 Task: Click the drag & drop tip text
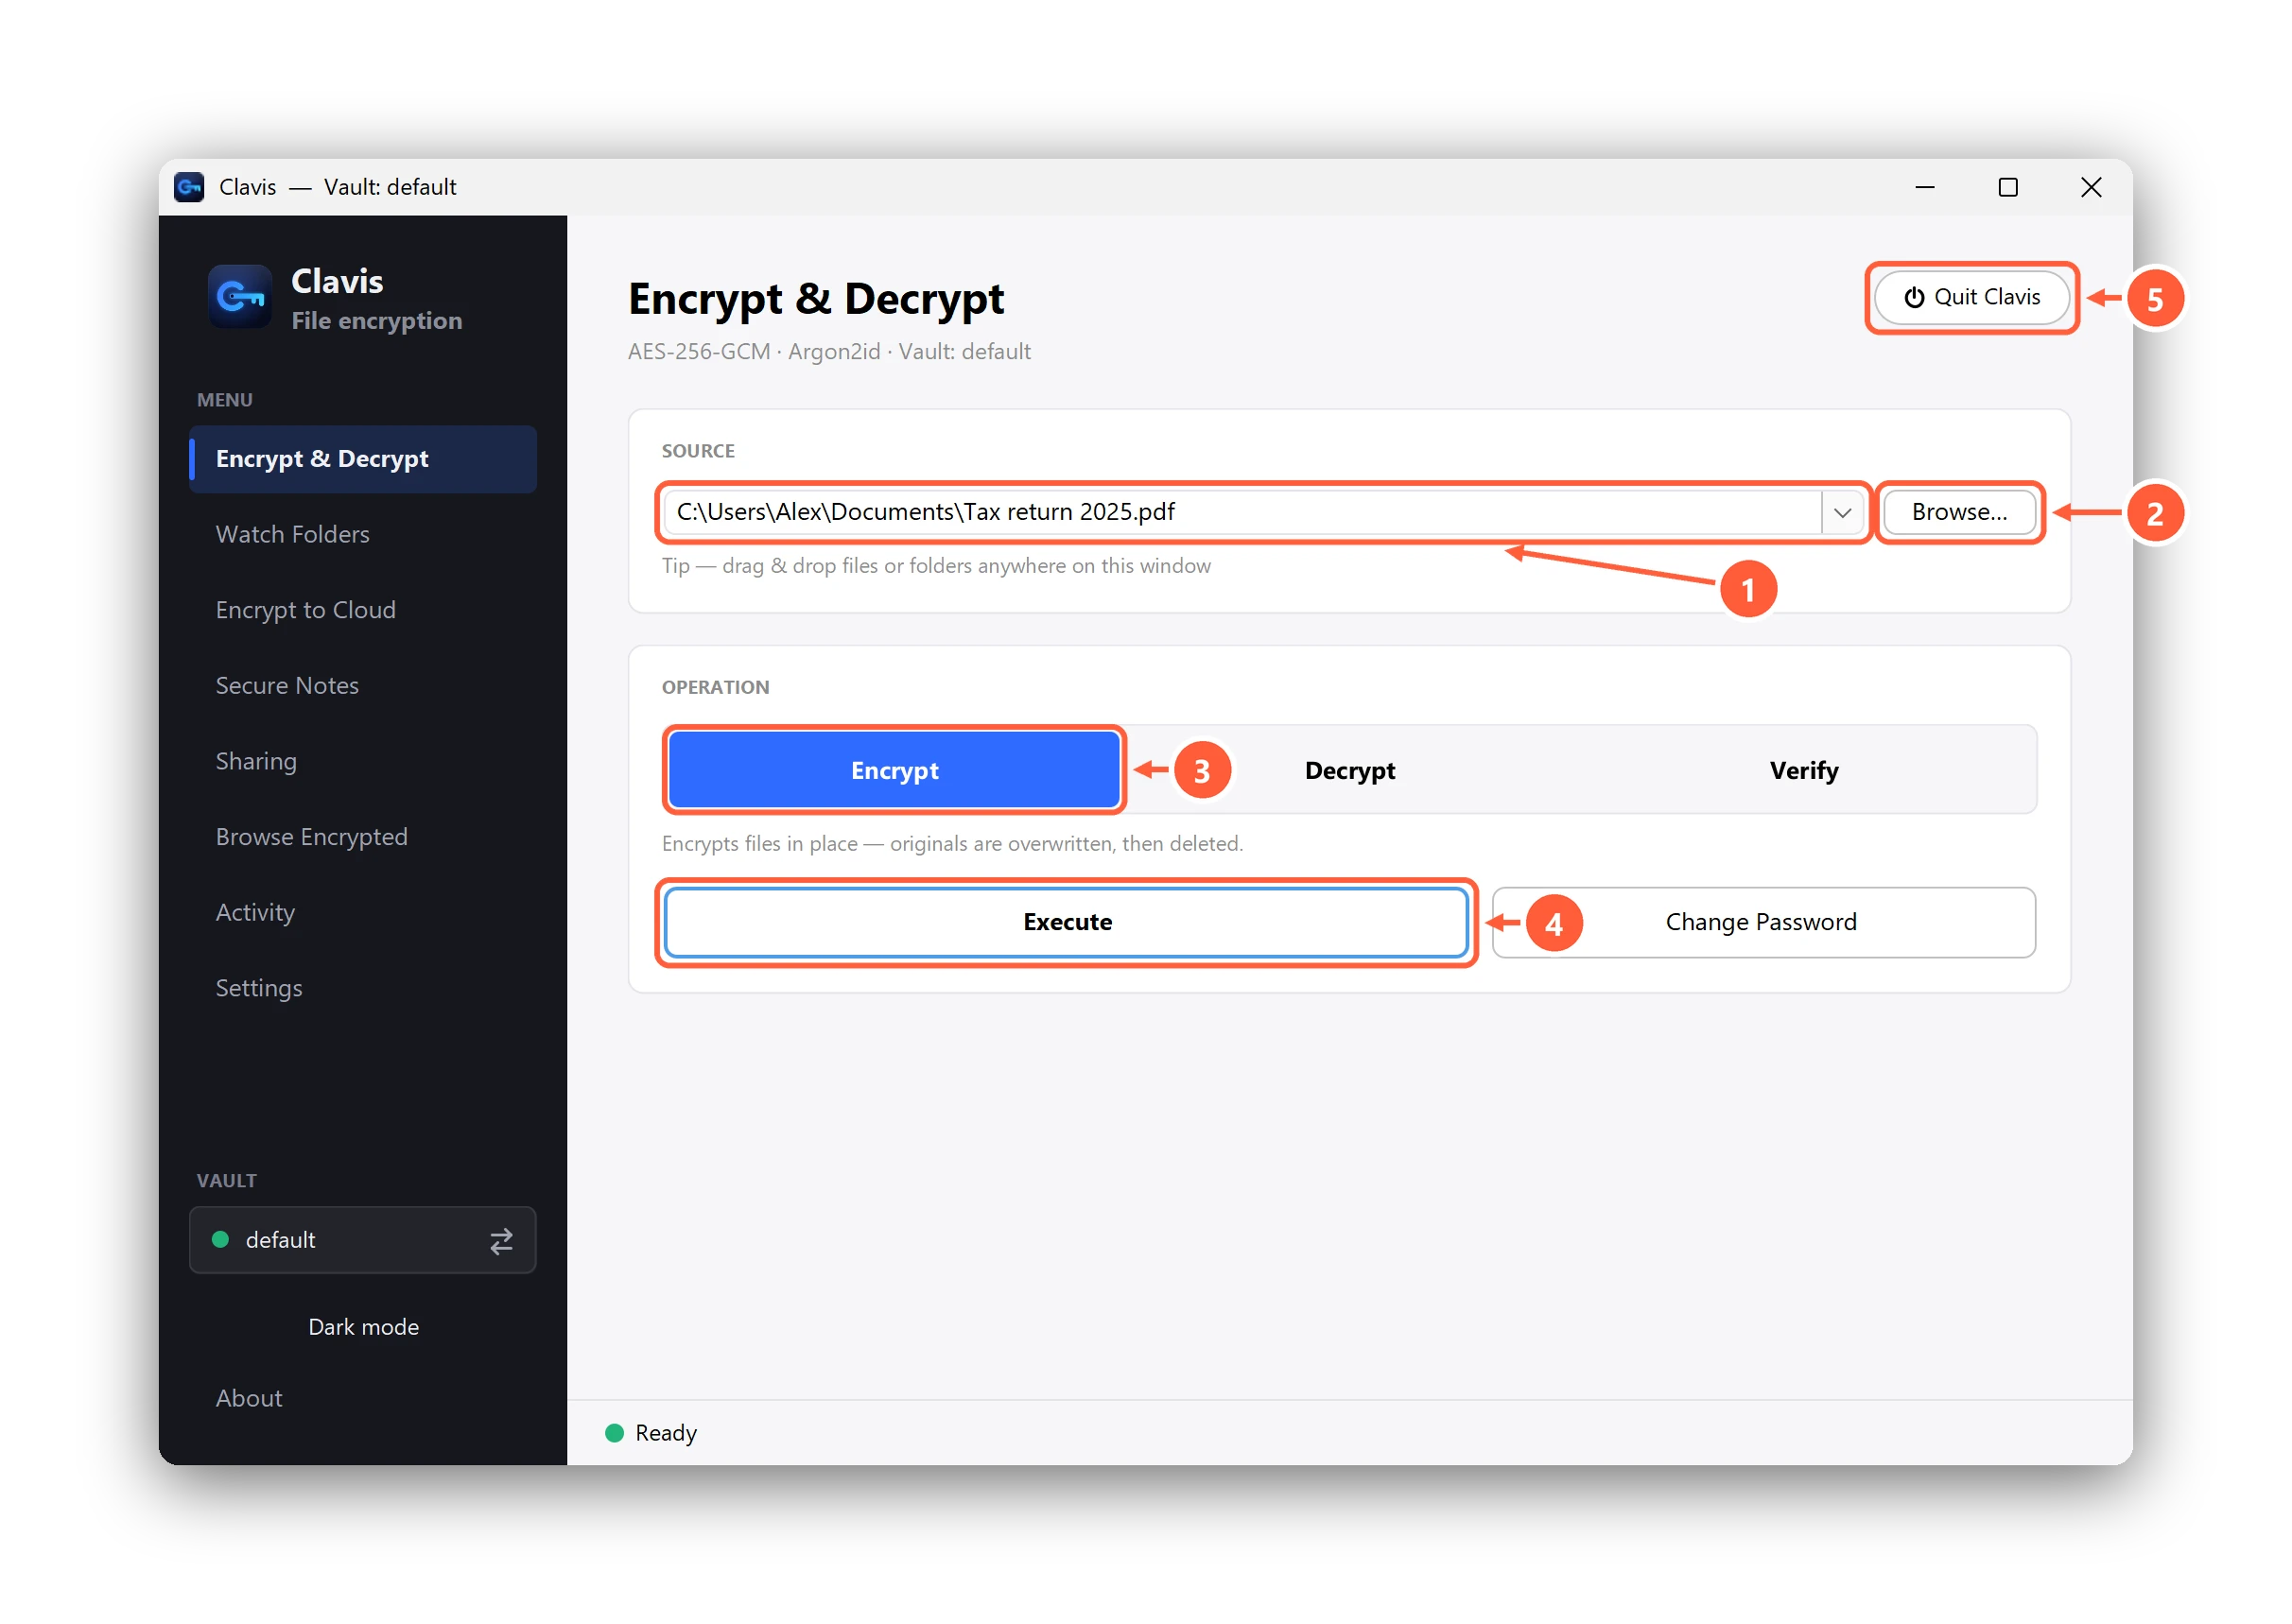[x=936, y=566]
